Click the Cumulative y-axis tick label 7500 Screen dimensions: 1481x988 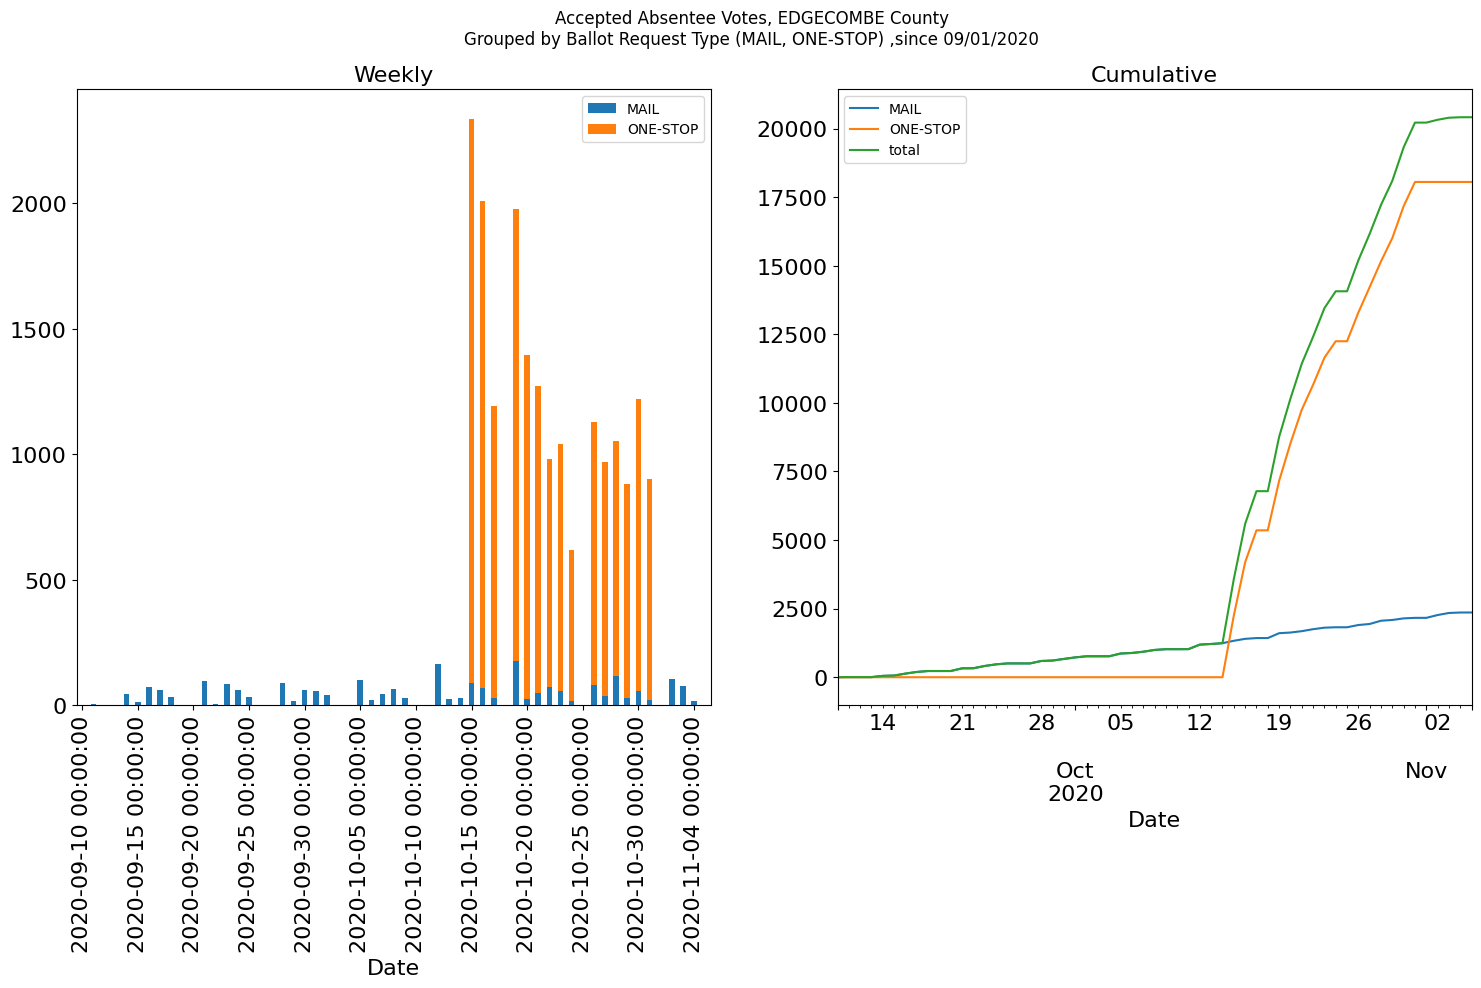(800, 472)
